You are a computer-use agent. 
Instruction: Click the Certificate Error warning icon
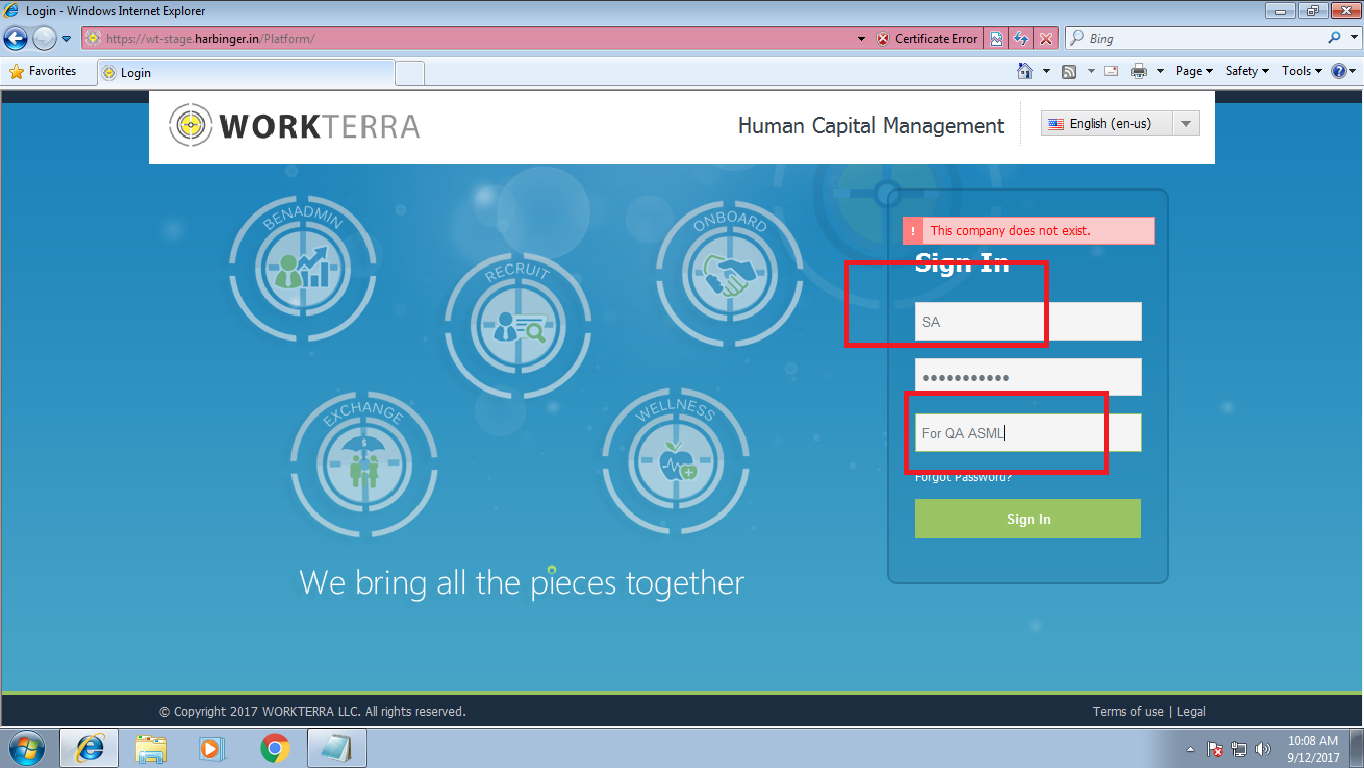881,38
